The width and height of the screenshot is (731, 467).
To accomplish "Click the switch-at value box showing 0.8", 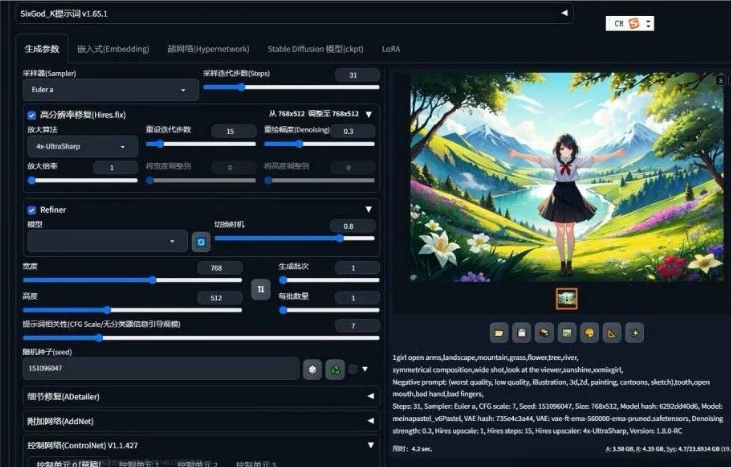I will [x=352, y=226].
